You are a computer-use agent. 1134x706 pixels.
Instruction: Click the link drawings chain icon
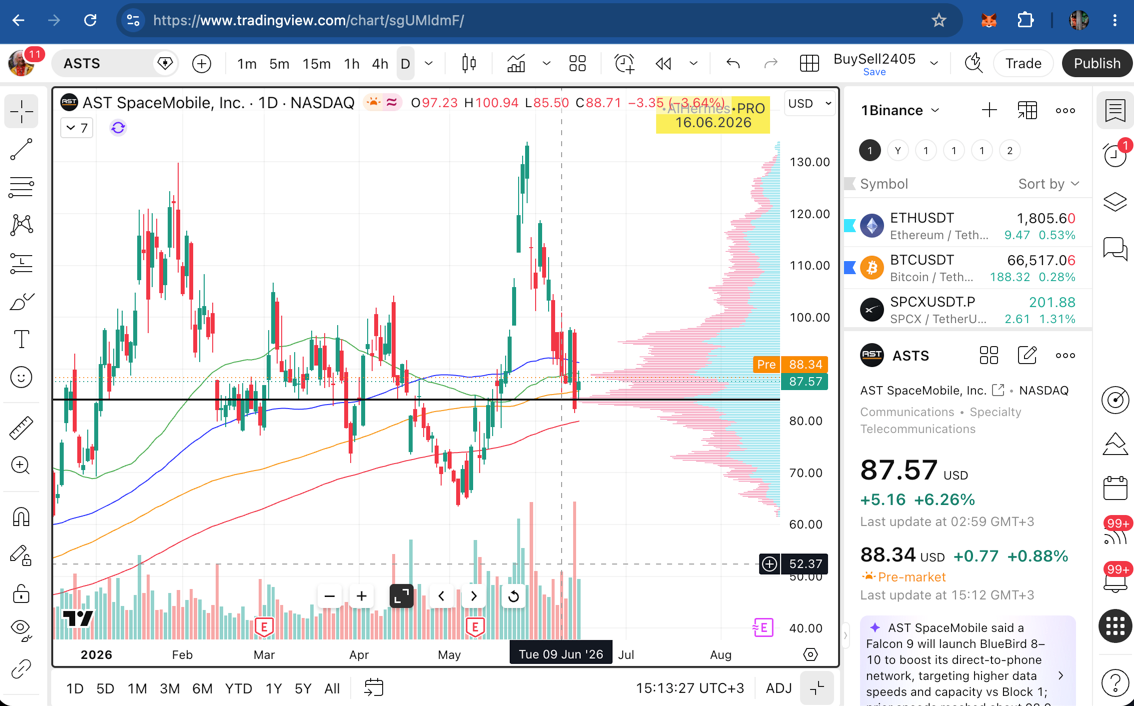[21, 669]
